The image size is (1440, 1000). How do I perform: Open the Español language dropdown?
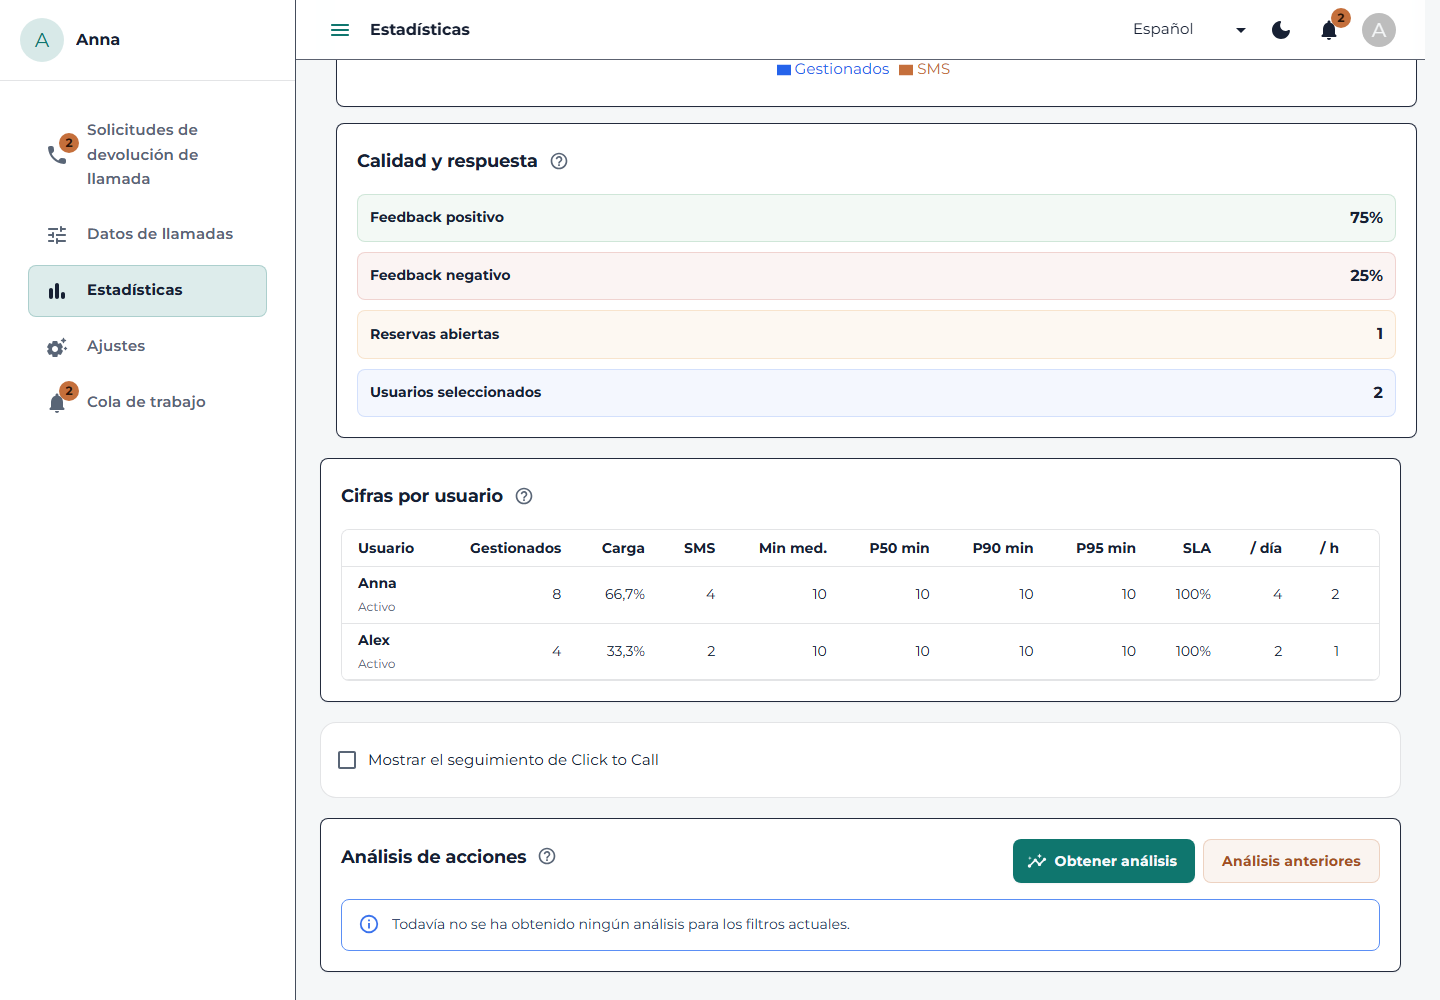(x=1189, y=30)
